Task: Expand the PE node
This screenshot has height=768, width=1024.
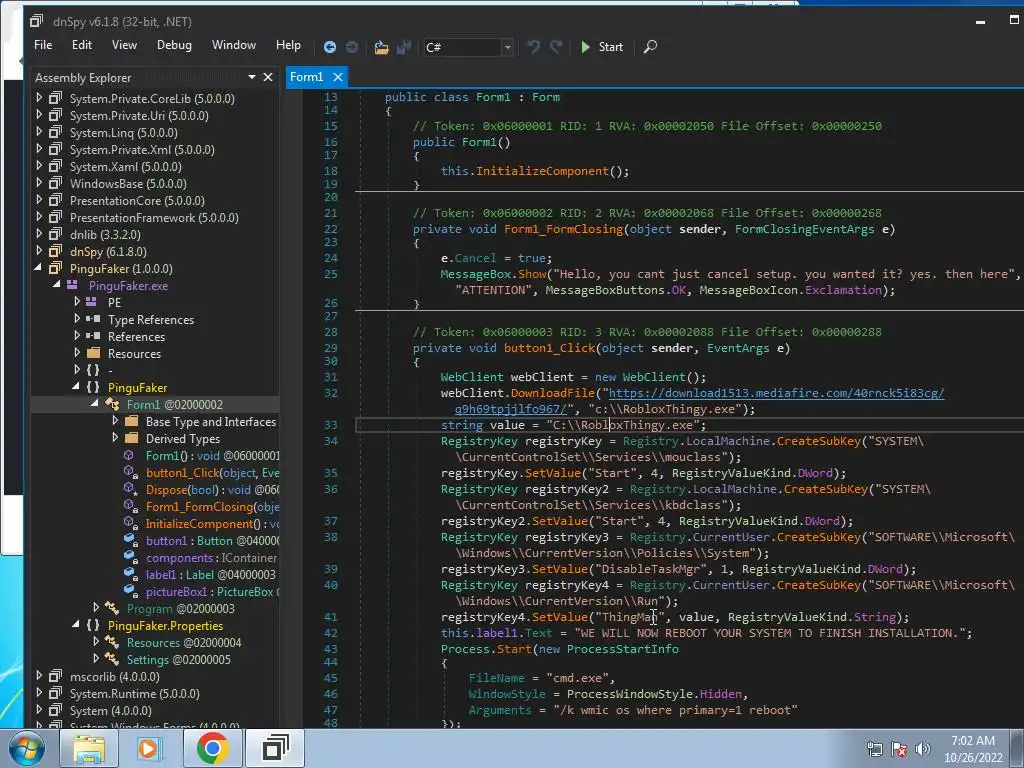Action: pyautogui.click(x=77, y=302)
